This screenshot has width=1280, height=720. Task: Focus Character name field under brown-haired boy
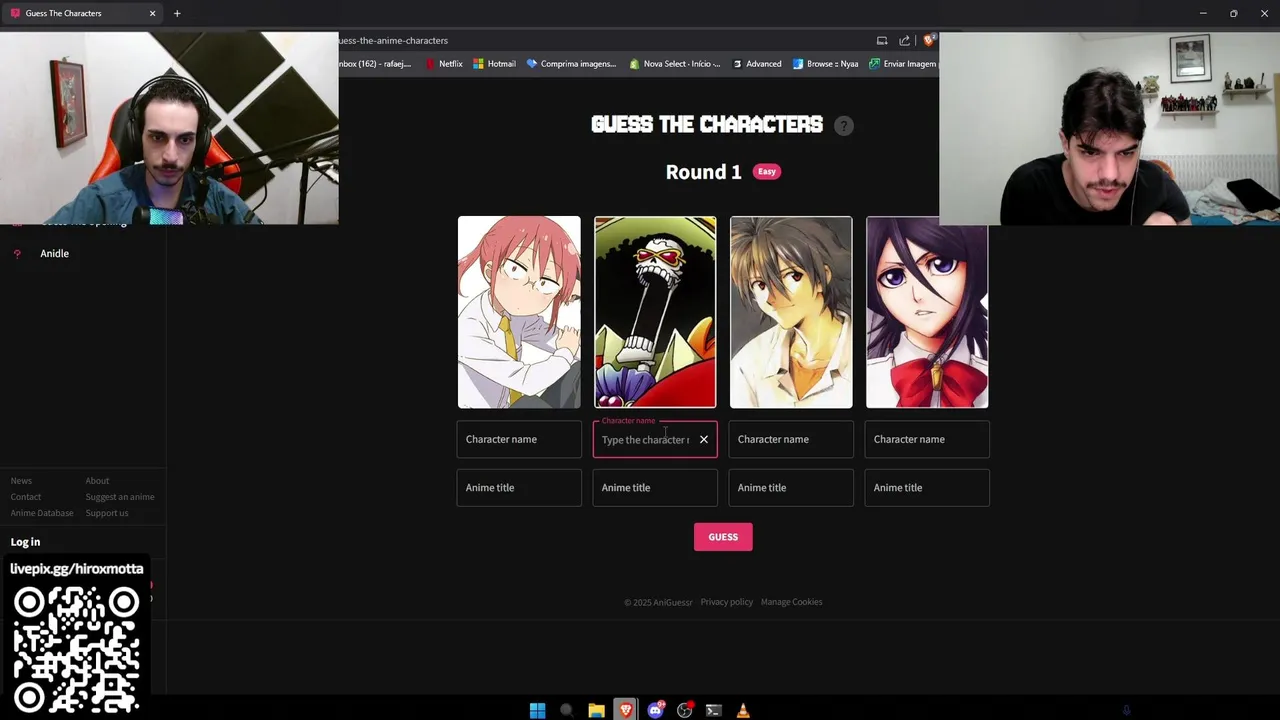[x=791, y=440]
